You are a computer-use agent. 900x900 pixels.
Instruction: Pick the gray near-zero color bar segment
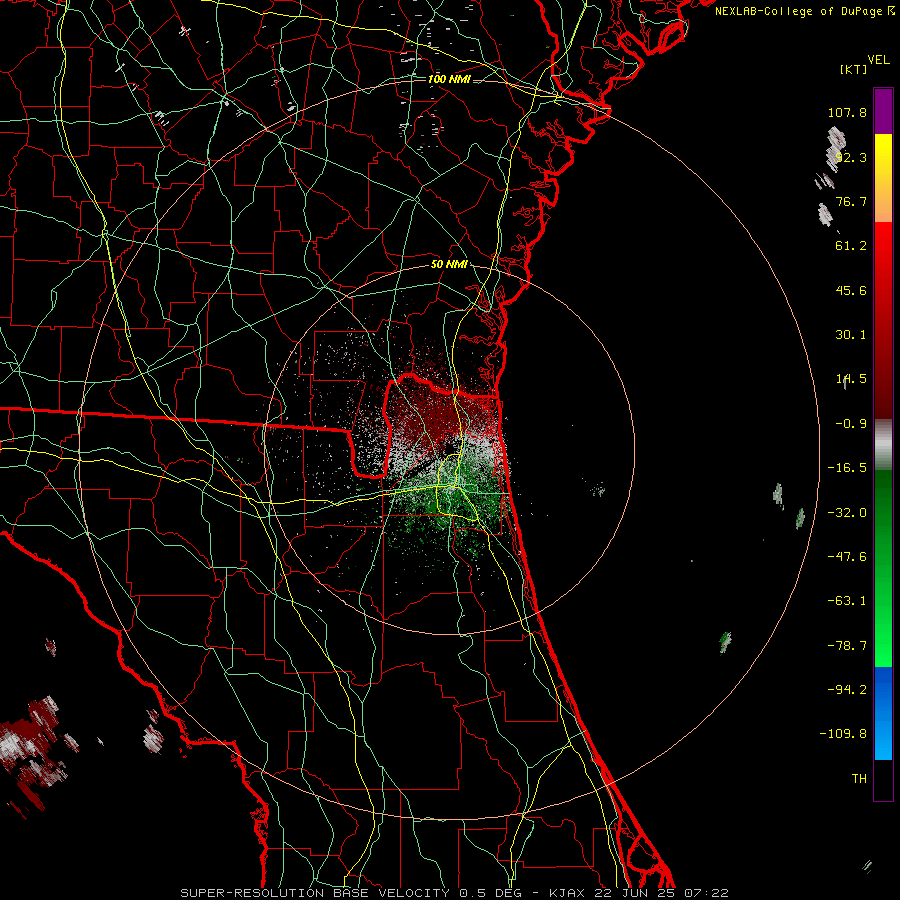point(883,445)
